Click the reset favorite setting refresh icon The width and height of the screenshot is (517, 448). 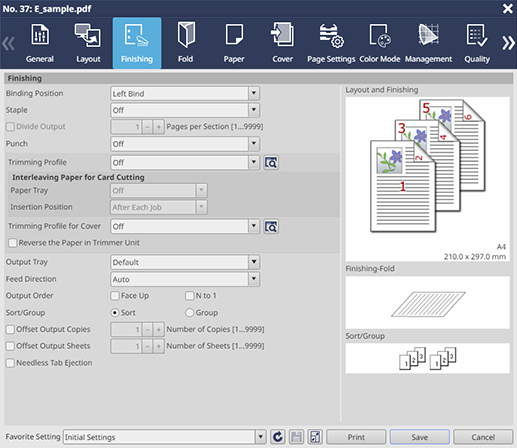277,437
